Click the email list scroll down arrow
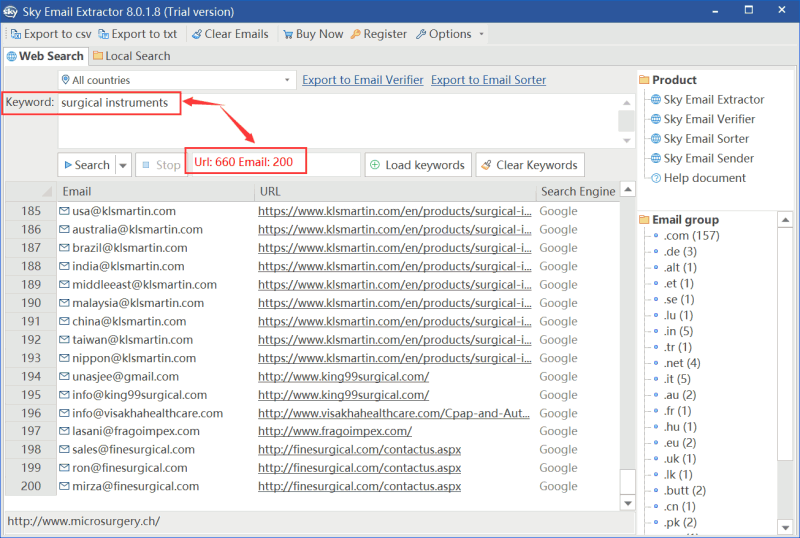Screen dimensions: 800x538 point(628,503)
